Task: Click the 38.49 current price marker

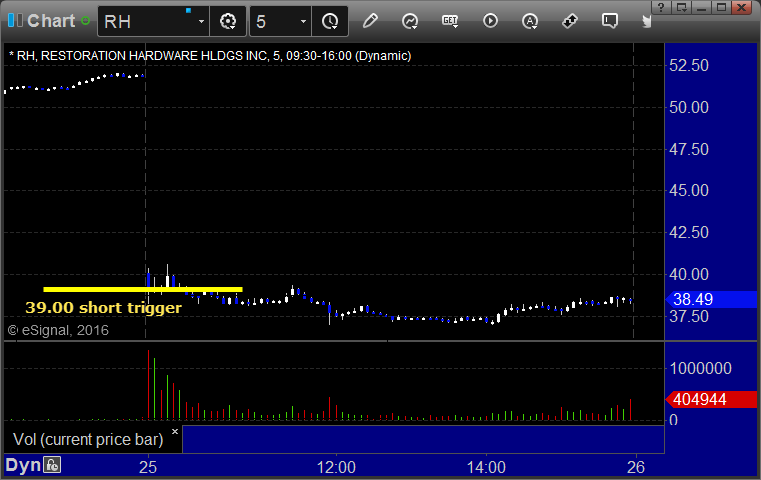Action: point(711,299)
